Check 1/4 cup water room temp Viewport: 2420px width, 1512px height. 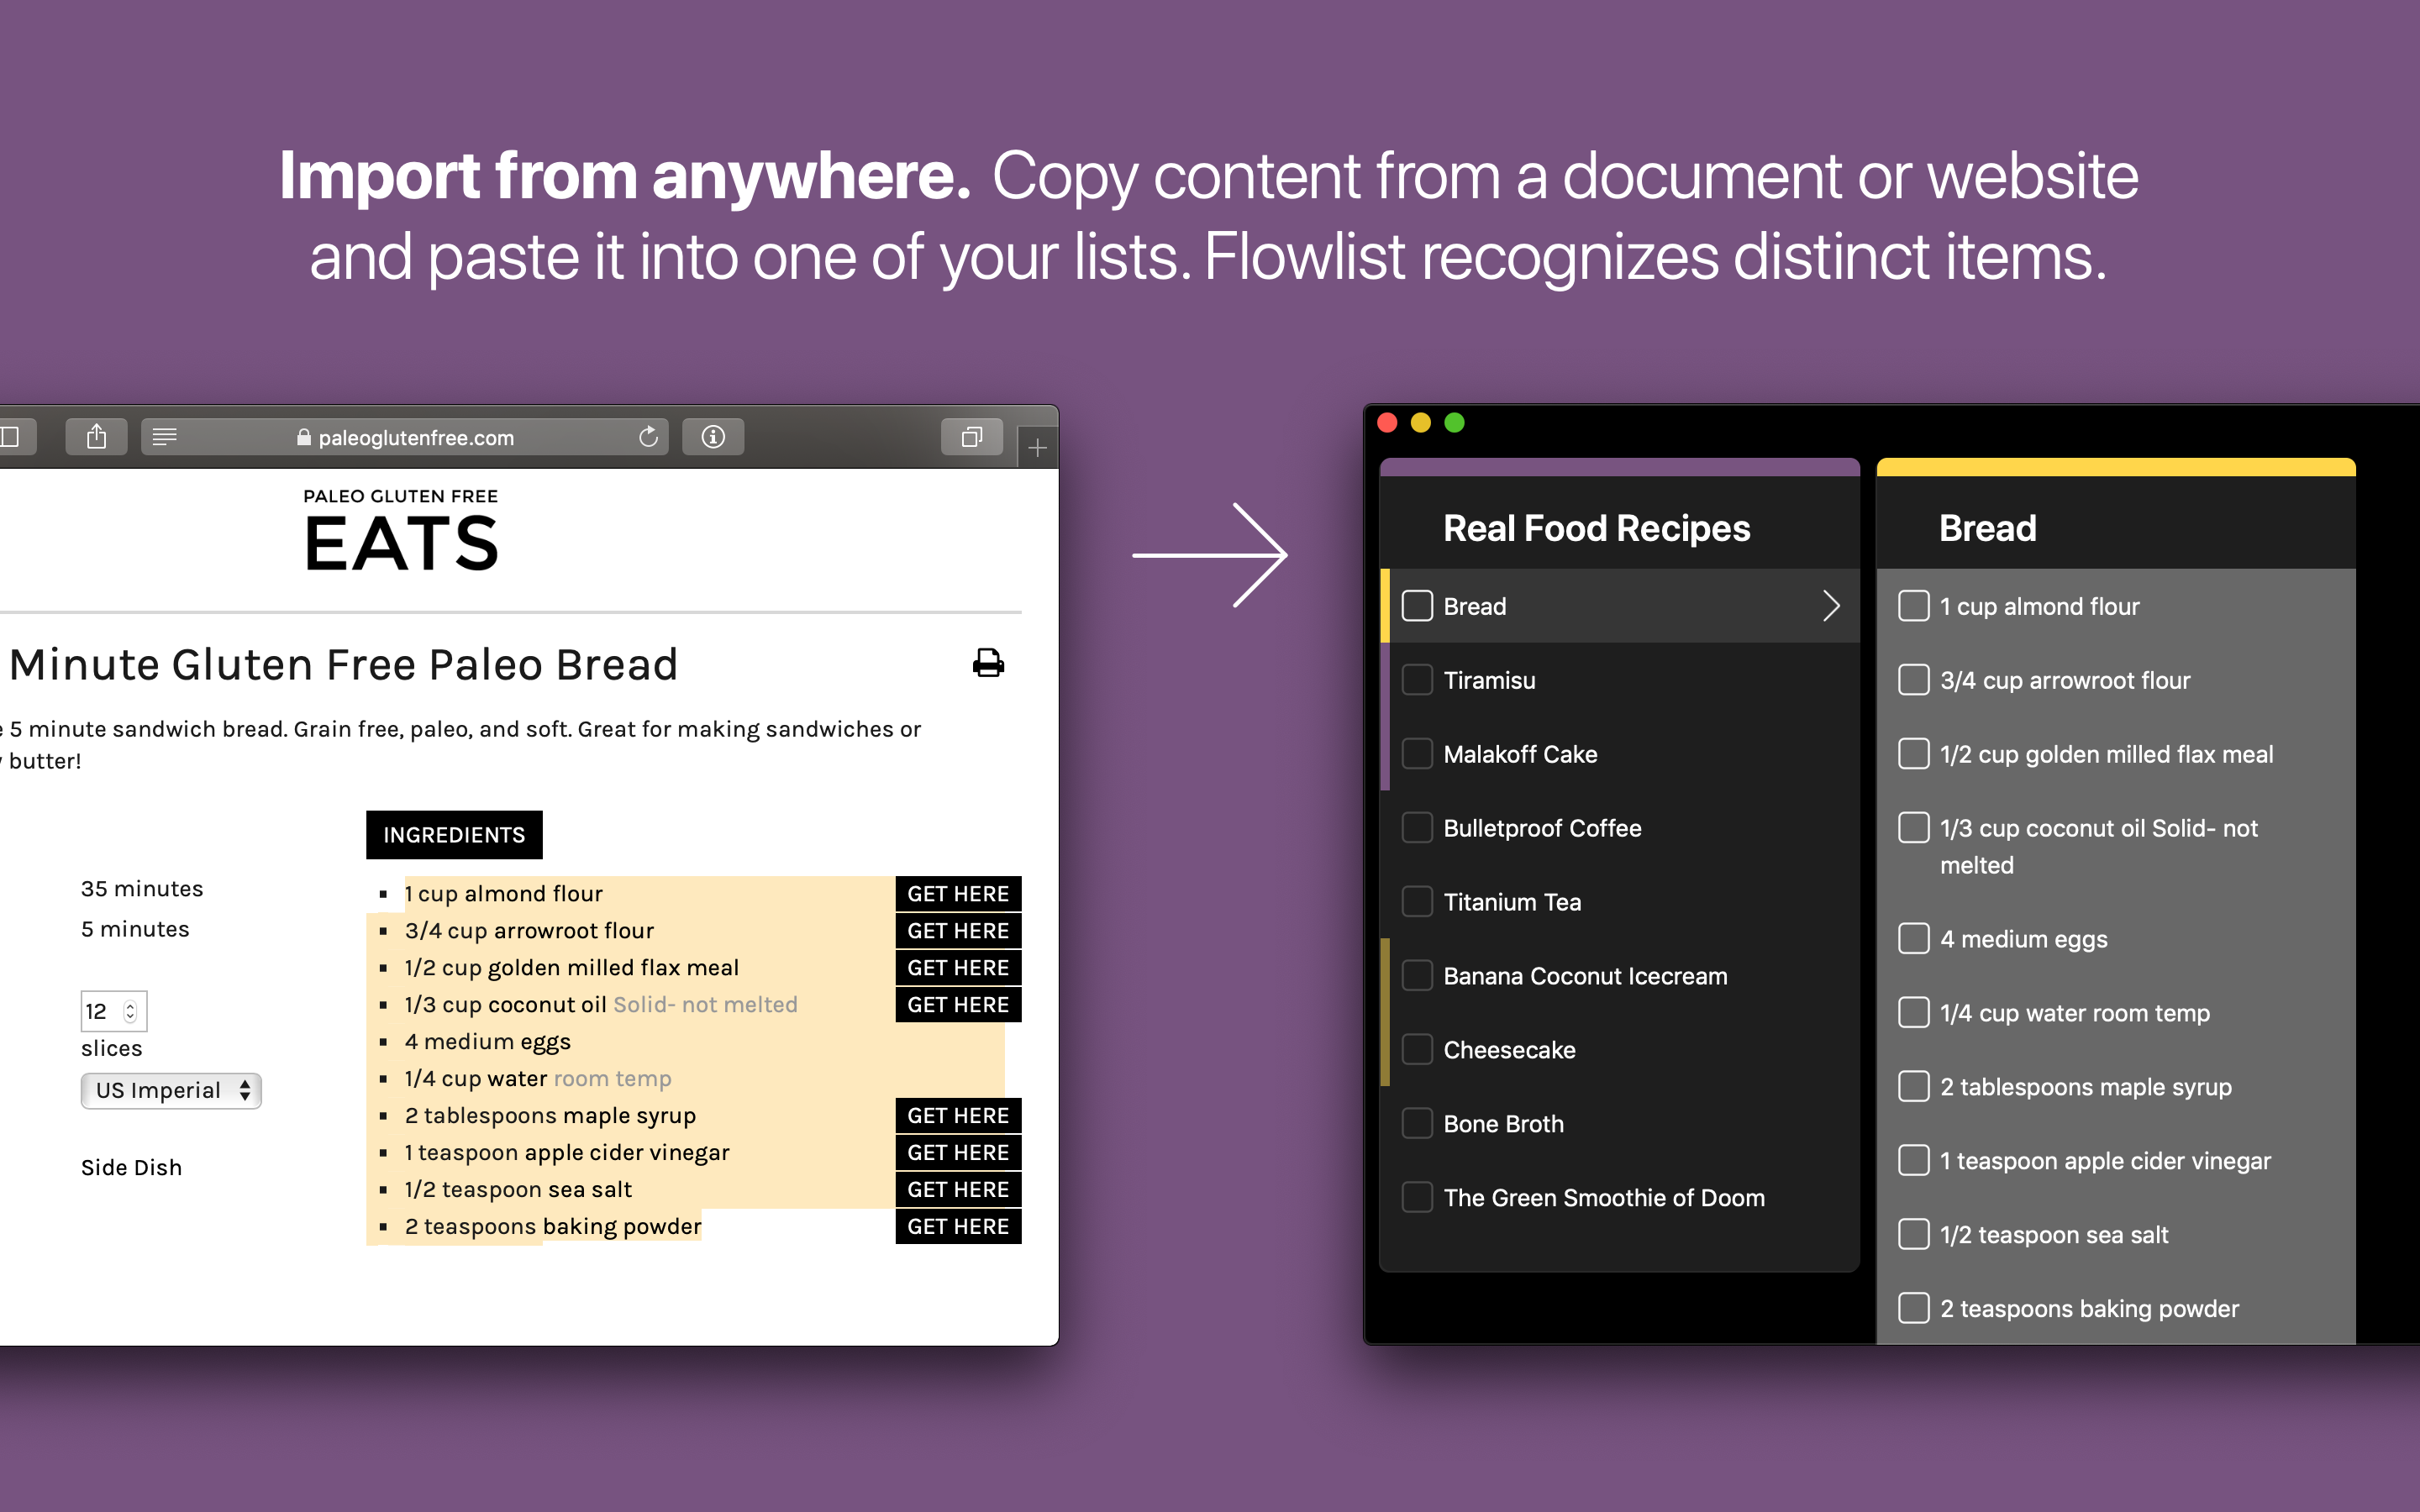click(x=1914, y=1013)
